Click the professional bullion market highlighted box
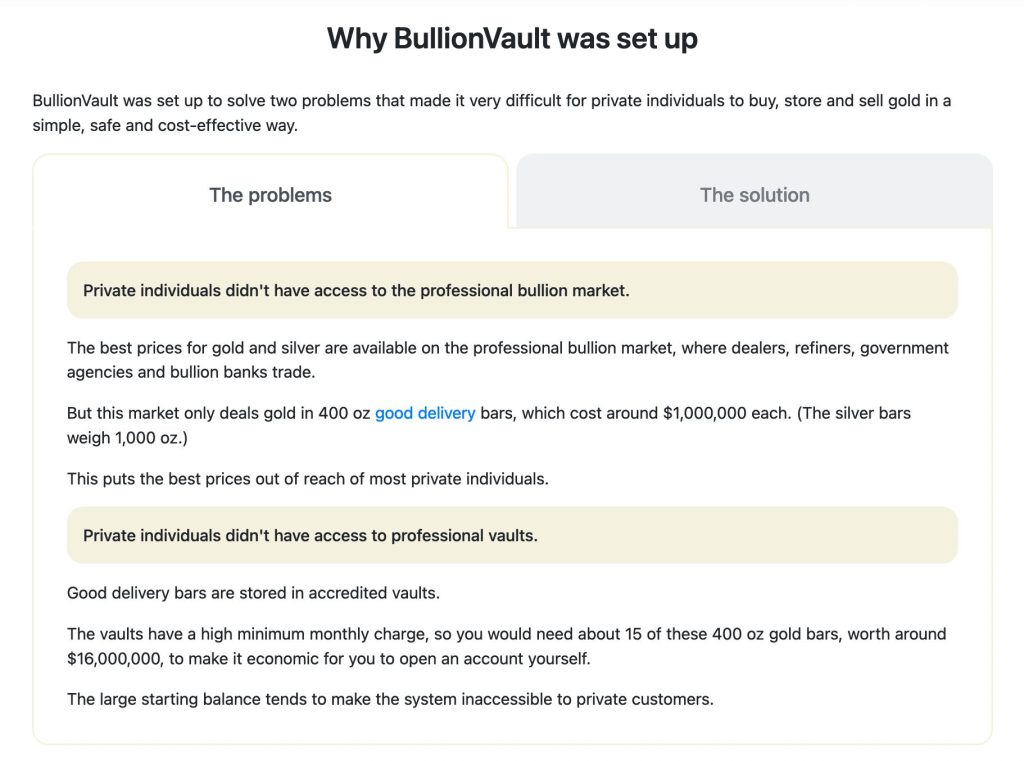Image resolution: width=1024 pixels, height=761 pixels. click(512, 290)
